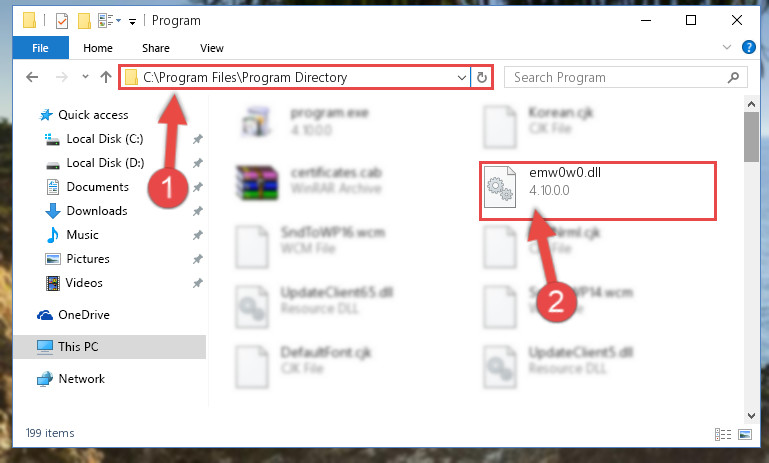The width and height of the screenshot is (769, 463).
Task: Open recent locations dropdown arrow
Action: click(x=85, y=77)
